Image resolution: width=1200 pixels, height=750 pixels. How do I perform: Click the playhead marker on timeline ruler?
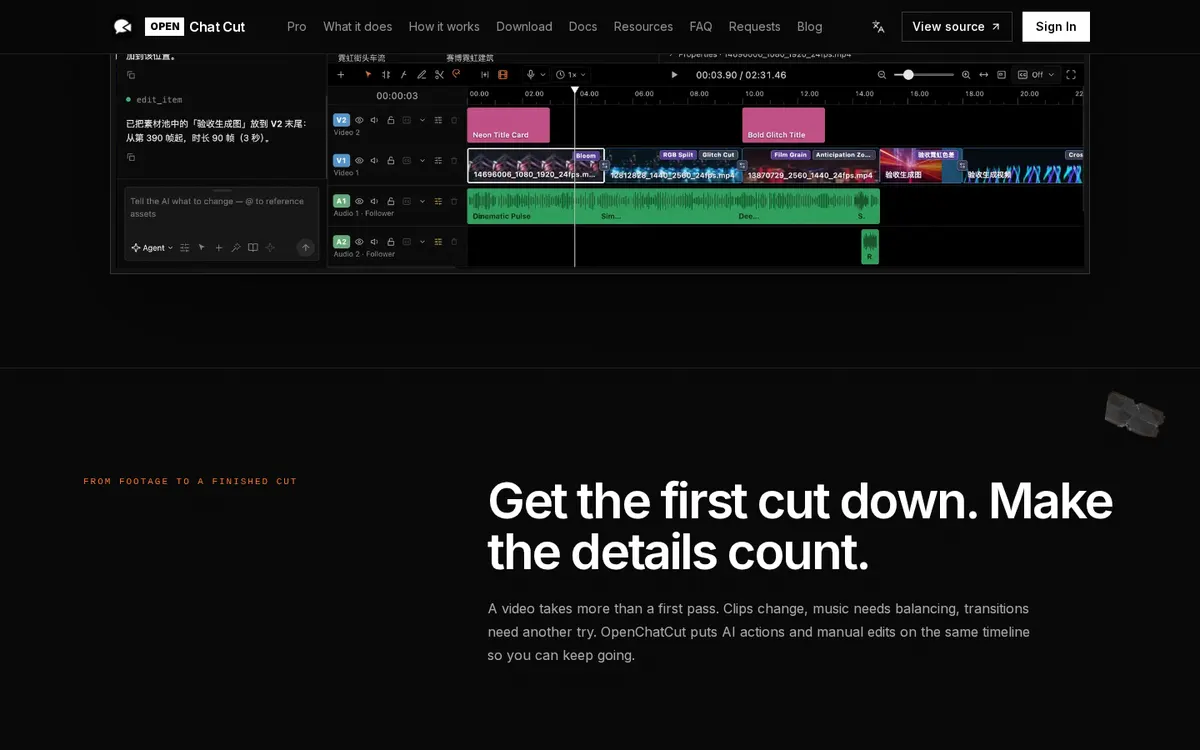tap(574, 90)
